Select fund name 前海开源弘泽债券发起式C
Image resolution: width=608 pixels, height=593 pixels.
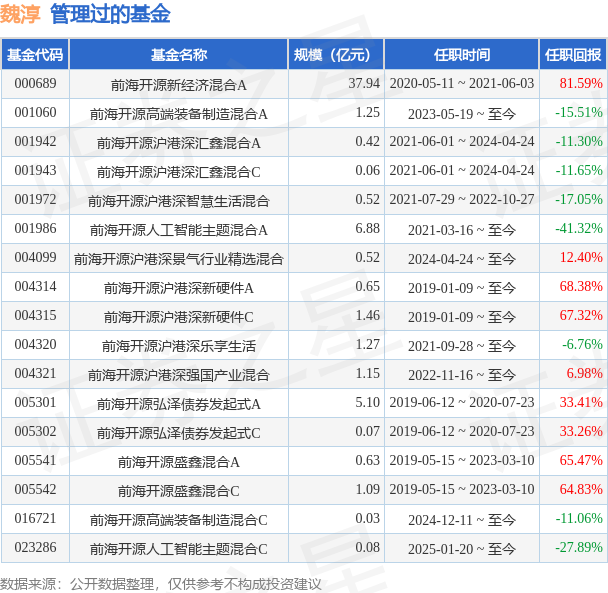[179, 433]
